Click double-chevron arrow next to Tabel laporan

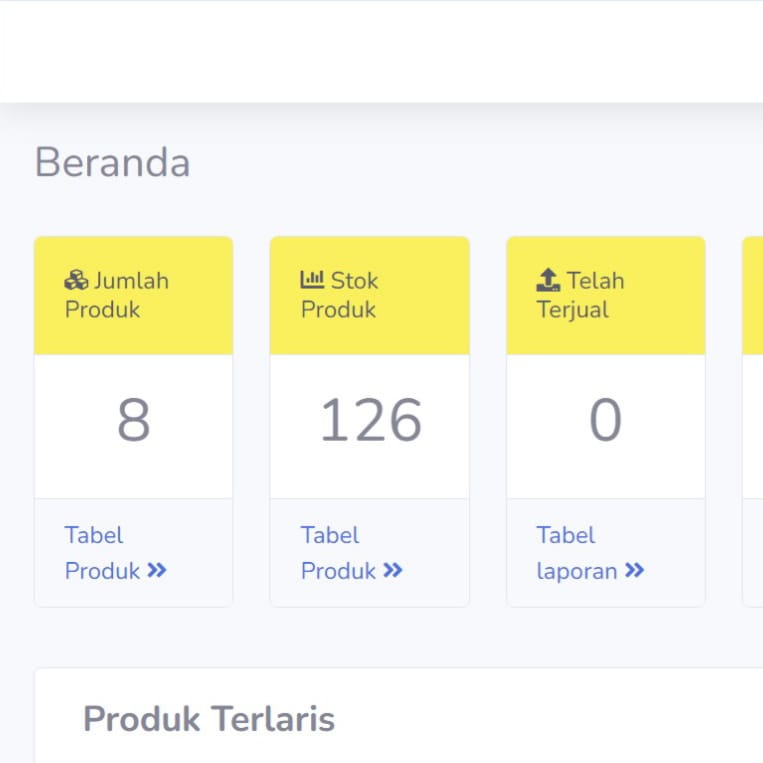pos(634,571)
